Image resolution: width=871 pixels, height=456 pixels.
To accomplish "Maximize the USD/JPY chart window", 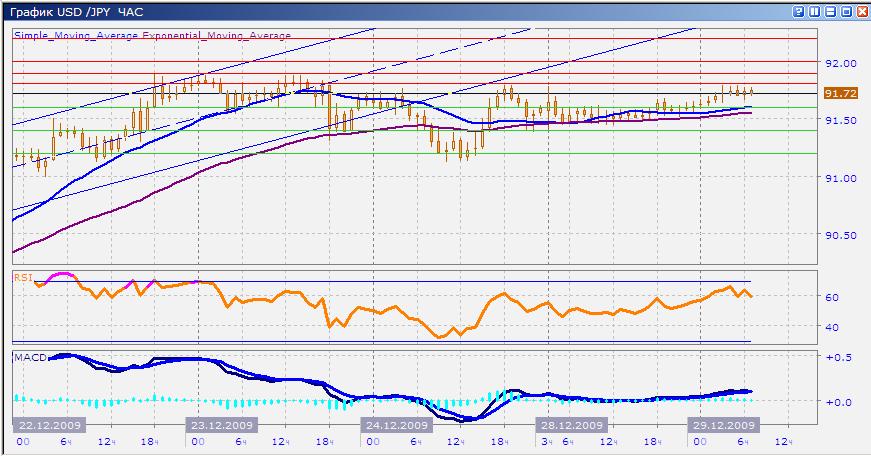I will 846,11.
